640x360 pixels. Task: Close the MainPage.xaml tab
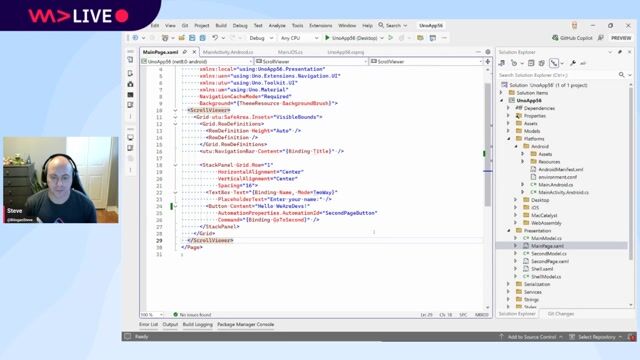coord(194,52)
